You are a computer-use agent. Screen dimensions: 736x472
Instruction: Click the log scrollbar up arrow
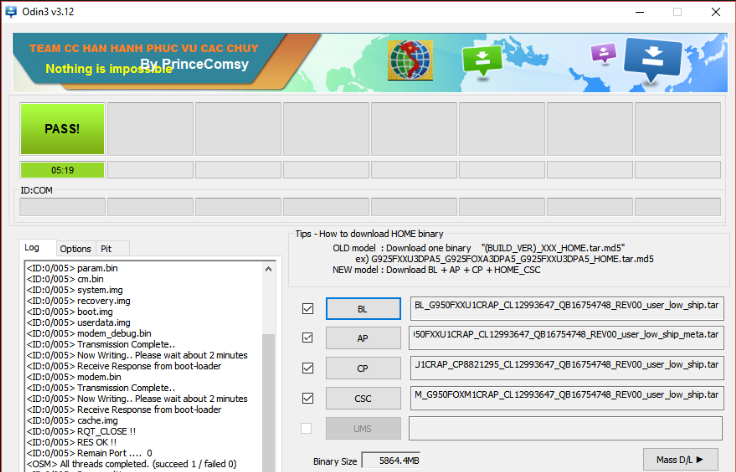(x=268, y=269)
